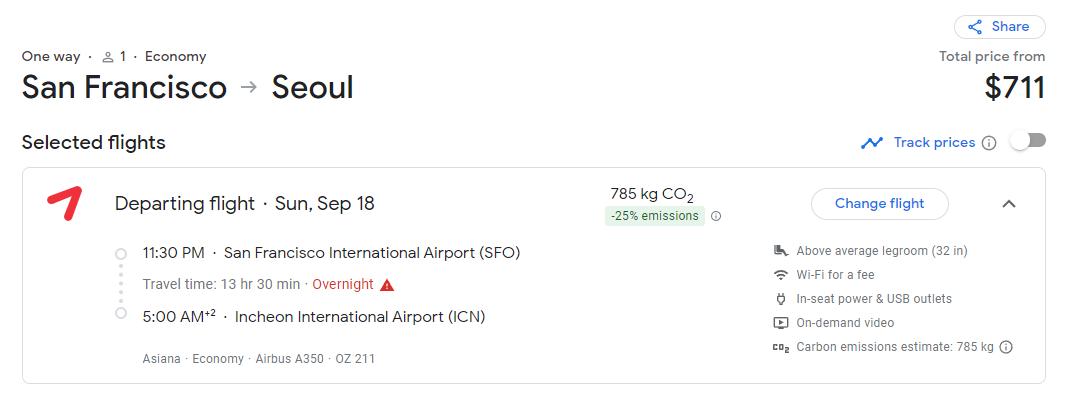
Task: Click the passenger count person icon
Action: pyautogui.click(x=108, y=57)
